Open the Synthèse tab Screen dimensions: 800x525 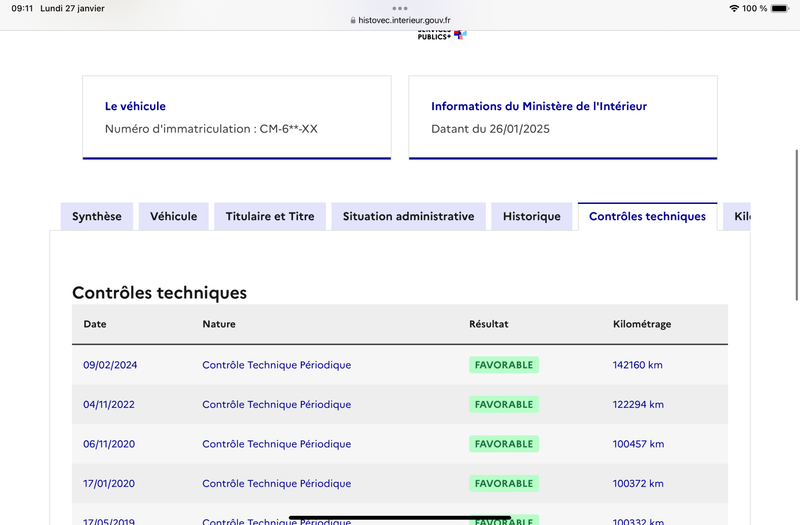pyautogui.click(x=97, y=216)
